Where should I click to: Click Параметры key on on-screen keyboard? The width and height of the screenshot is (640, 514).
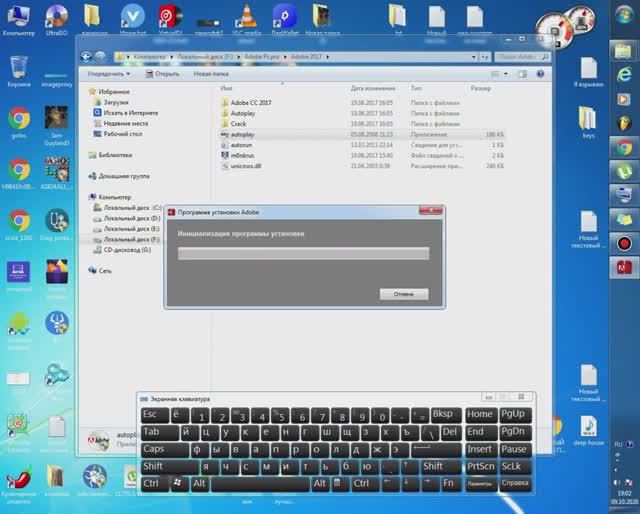click(x=481, y=484)
